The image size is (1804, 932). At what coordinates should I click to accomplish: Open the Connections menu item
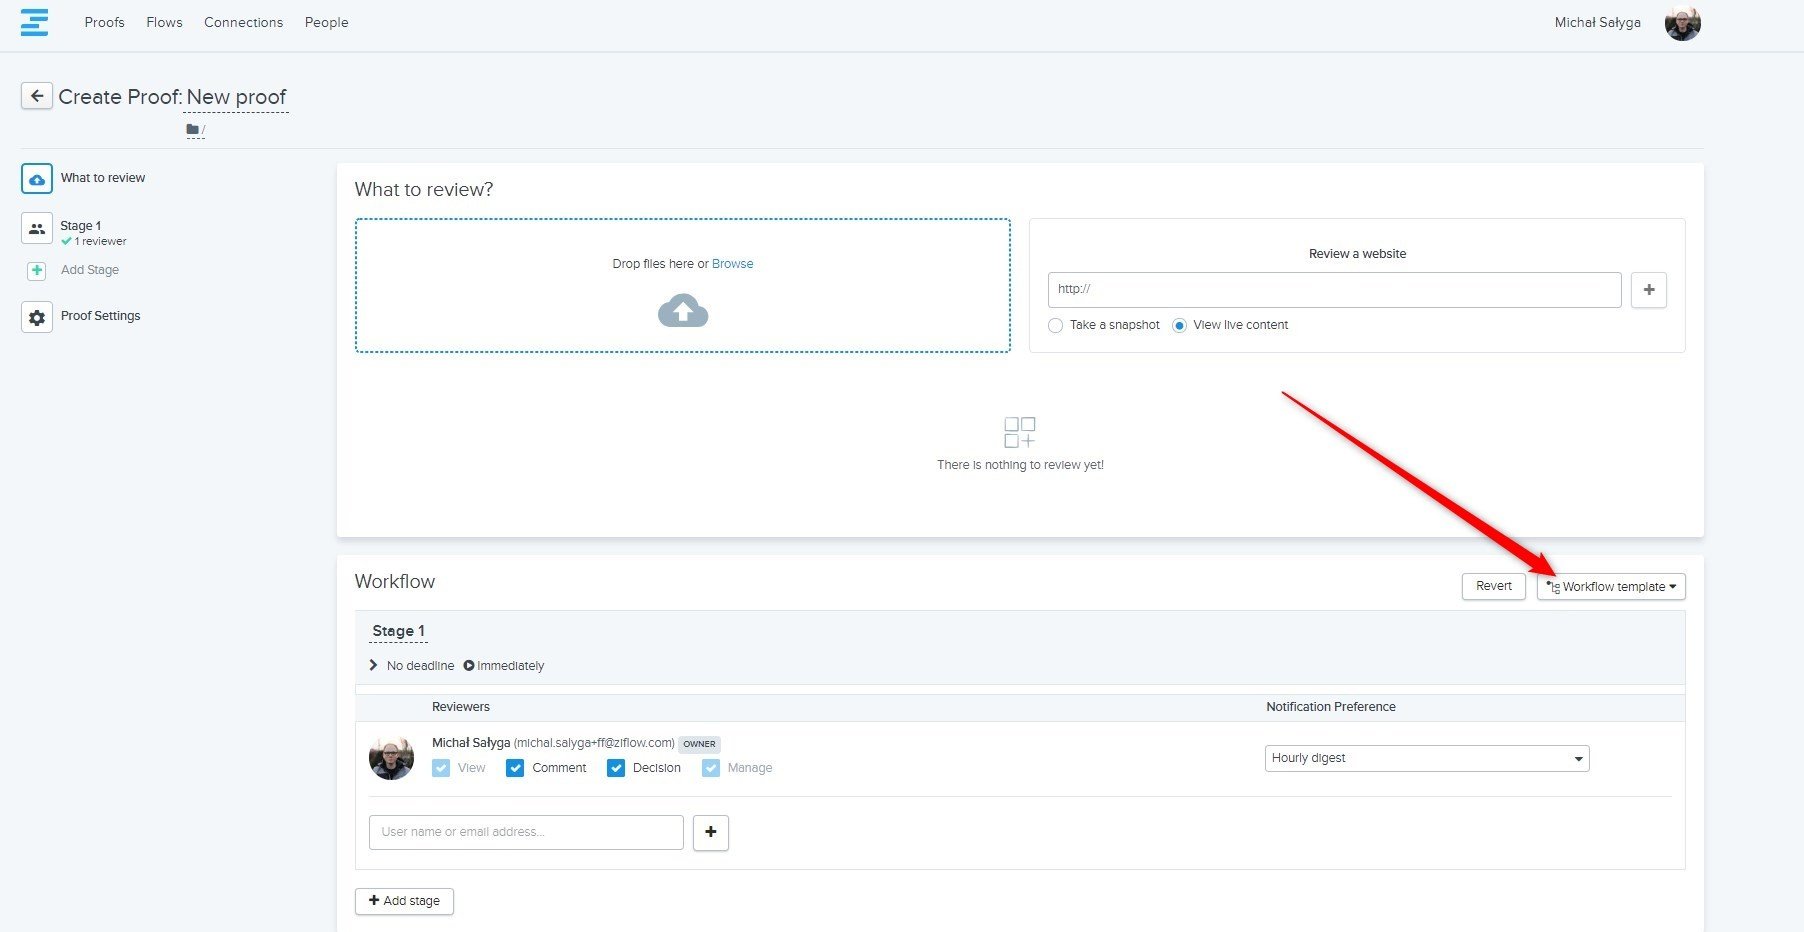tap(243, 22)
